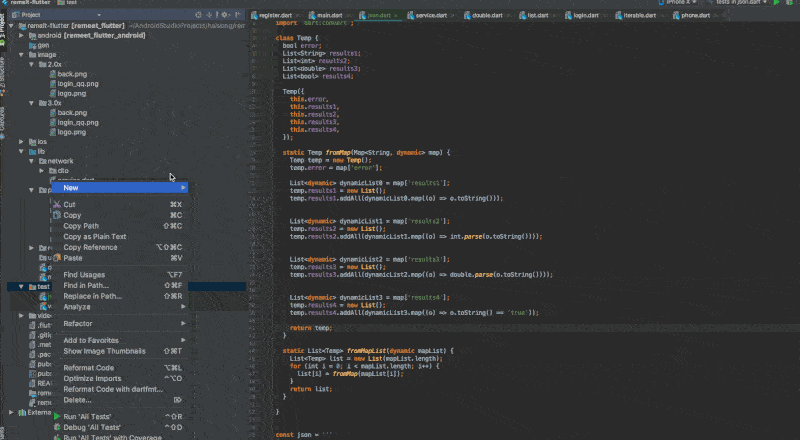Click the Copy icon in context menu
The image size is (800, 440).
pos(55,215)
